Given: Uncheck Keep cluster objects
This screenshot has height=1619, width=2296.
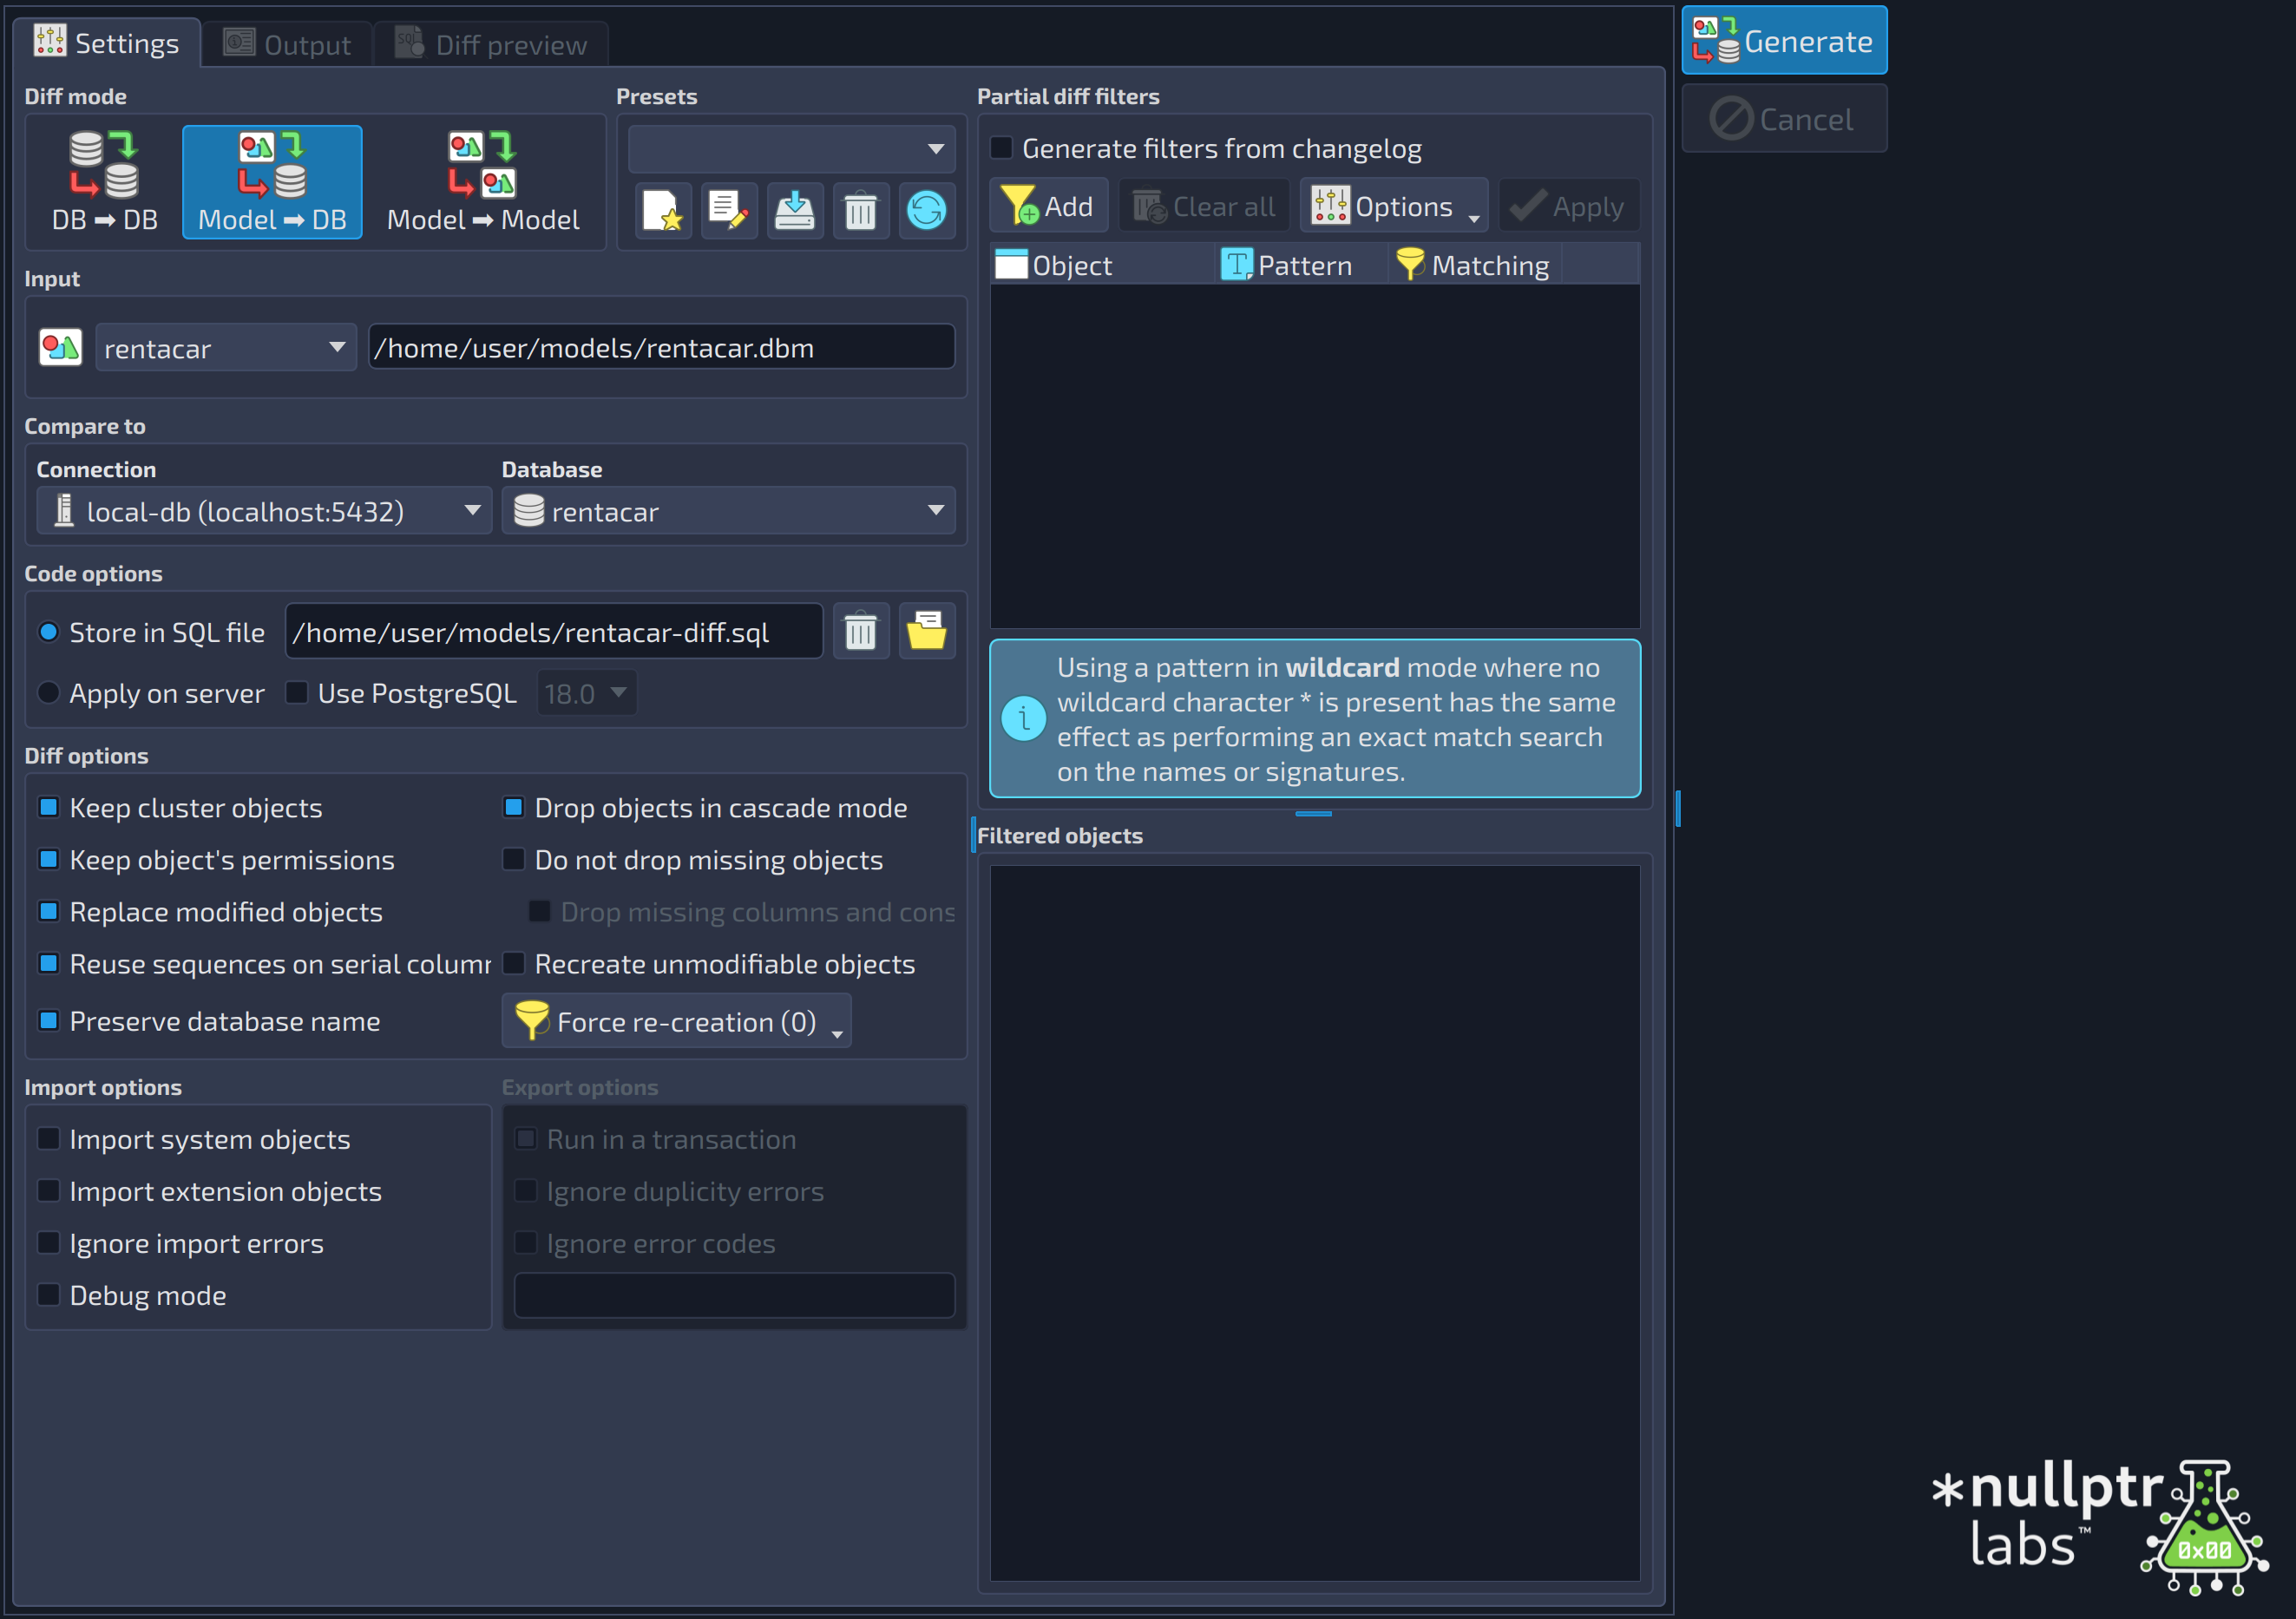Looking at the screenshot, I should click(48, 807).
